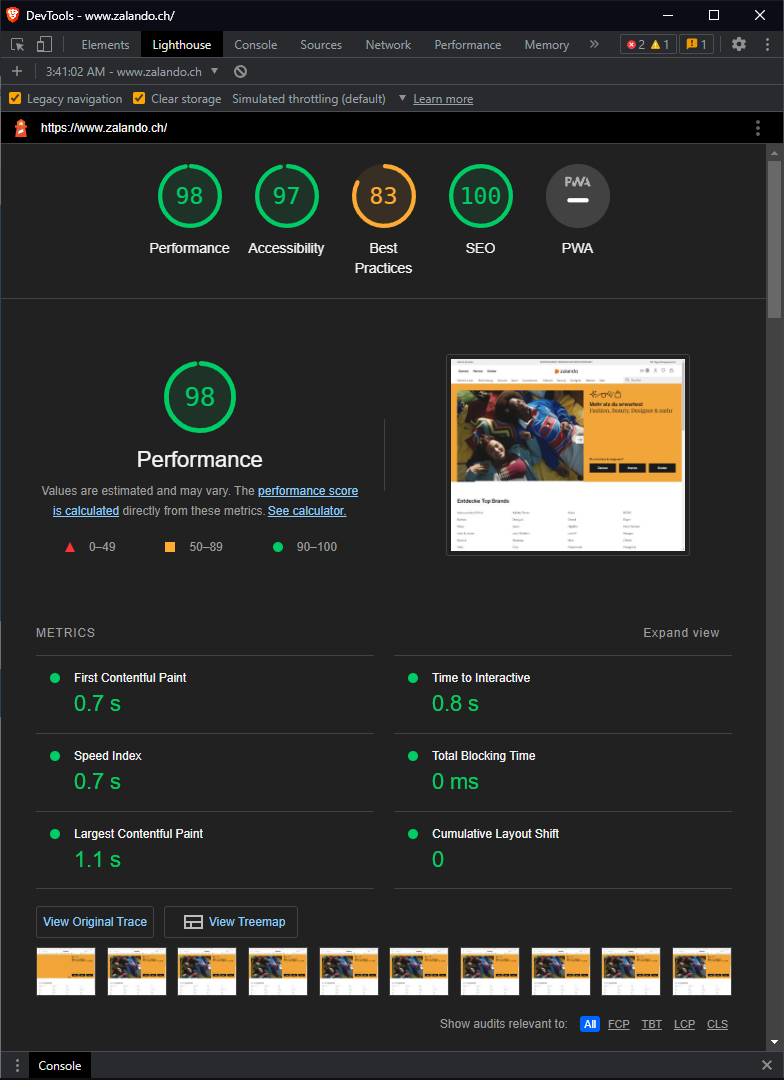Select the All audits filter
Viewport: 784px width, 1080px height.
click(590, 1024)
